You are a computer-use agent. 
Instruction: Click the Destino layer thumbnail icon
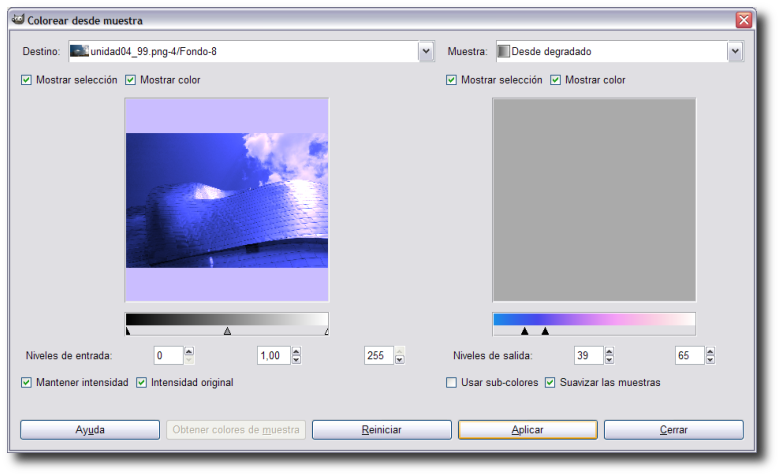click(79, 51)
